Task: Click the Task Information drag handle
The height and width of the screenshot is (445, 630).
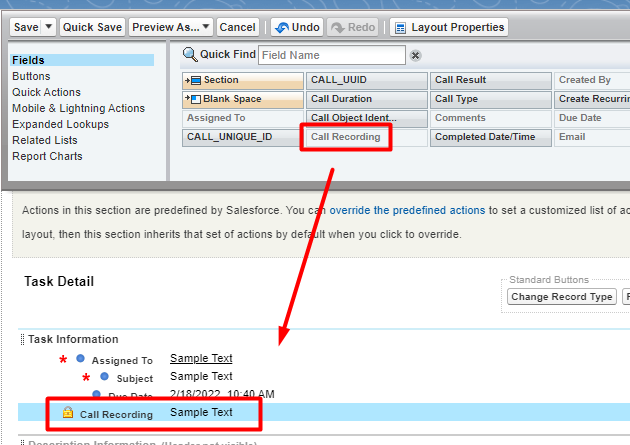Action: point(22,339)
